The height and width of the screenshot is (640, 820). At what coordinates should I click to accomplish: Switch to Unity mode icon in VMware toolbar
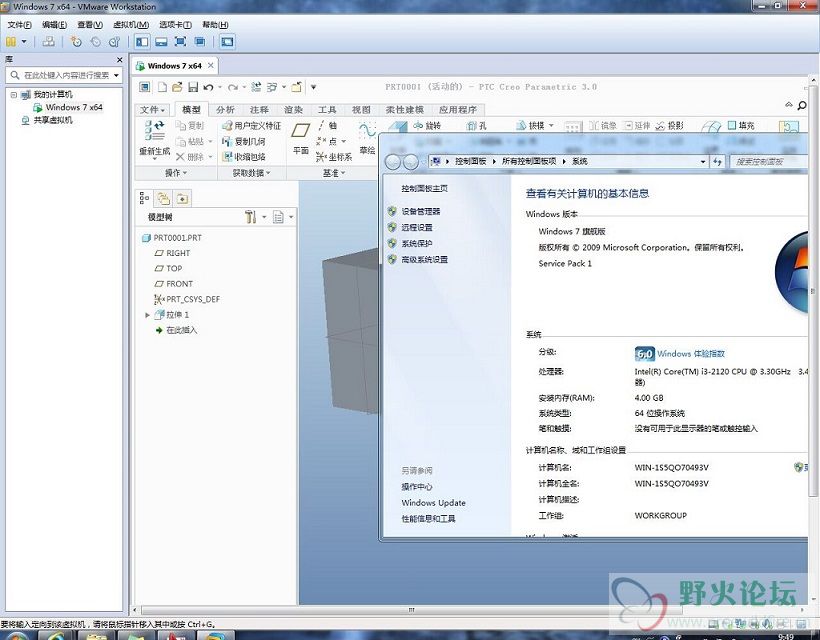click(x=200, y=41)
